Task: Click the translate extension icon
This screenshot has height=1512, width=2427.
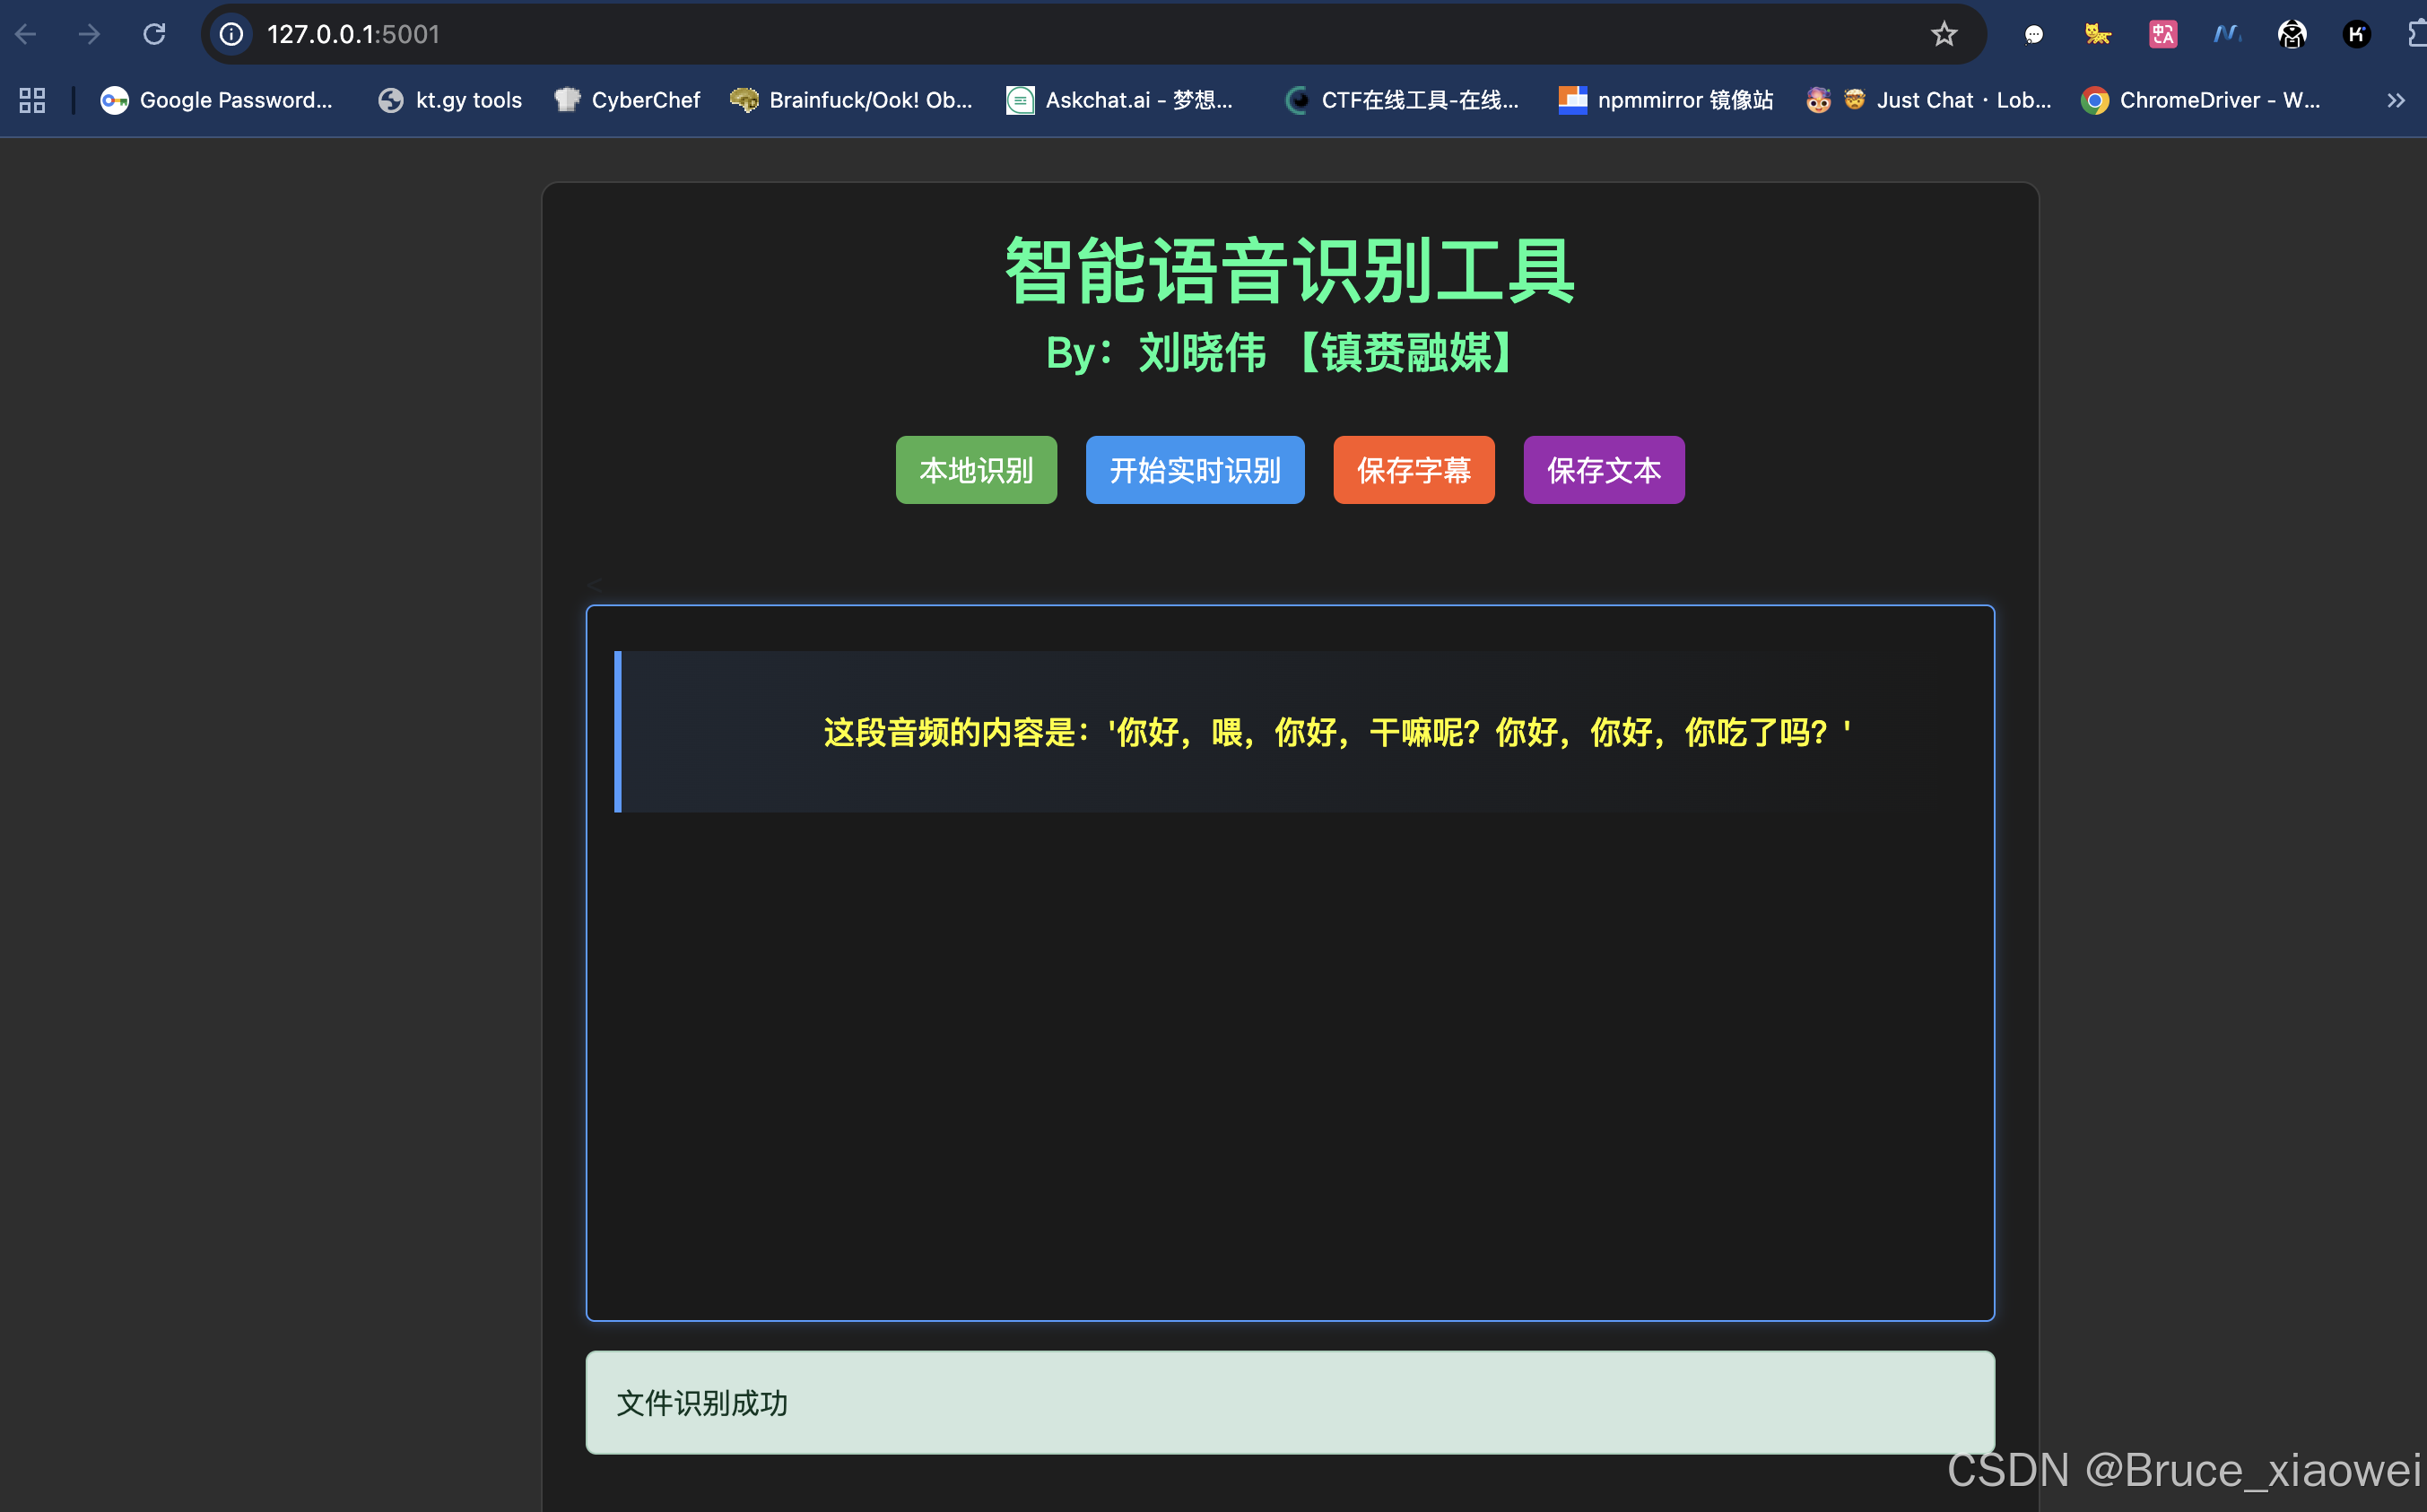Action: click(x=2162, y=34)
